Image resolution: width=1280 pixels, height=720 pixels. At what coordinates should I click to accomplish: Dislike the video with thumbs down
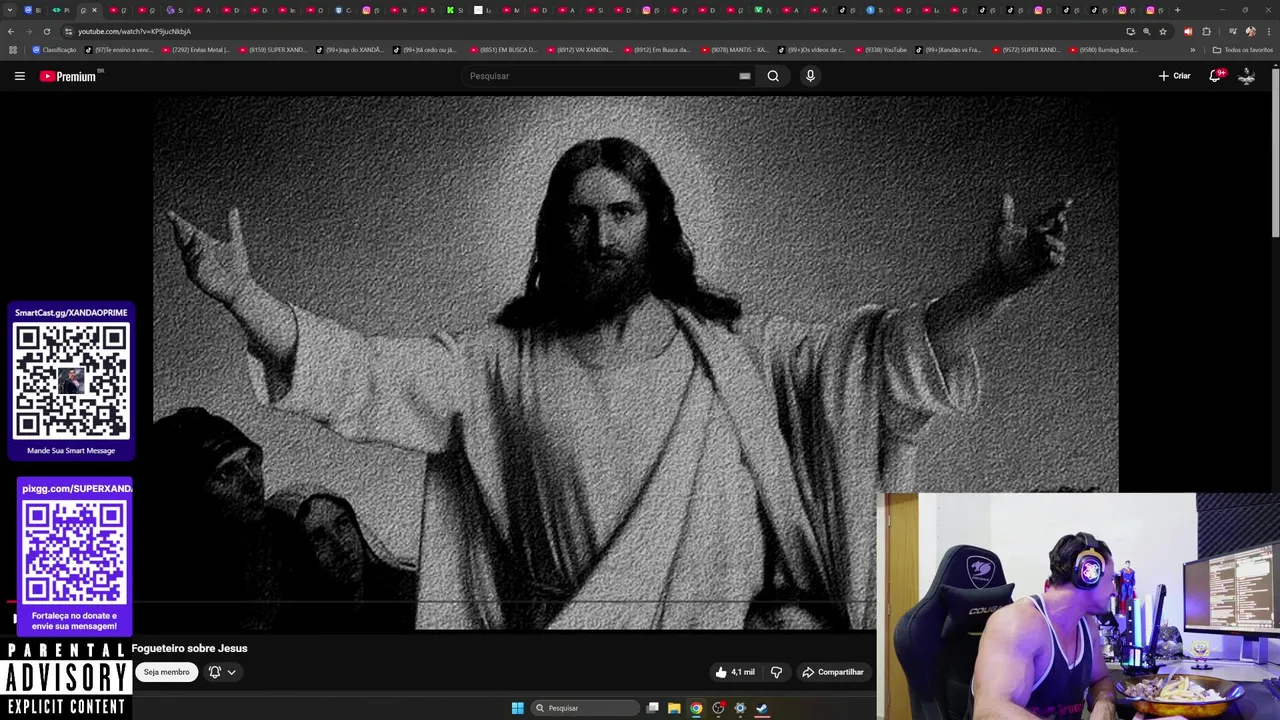click(776, 672)
